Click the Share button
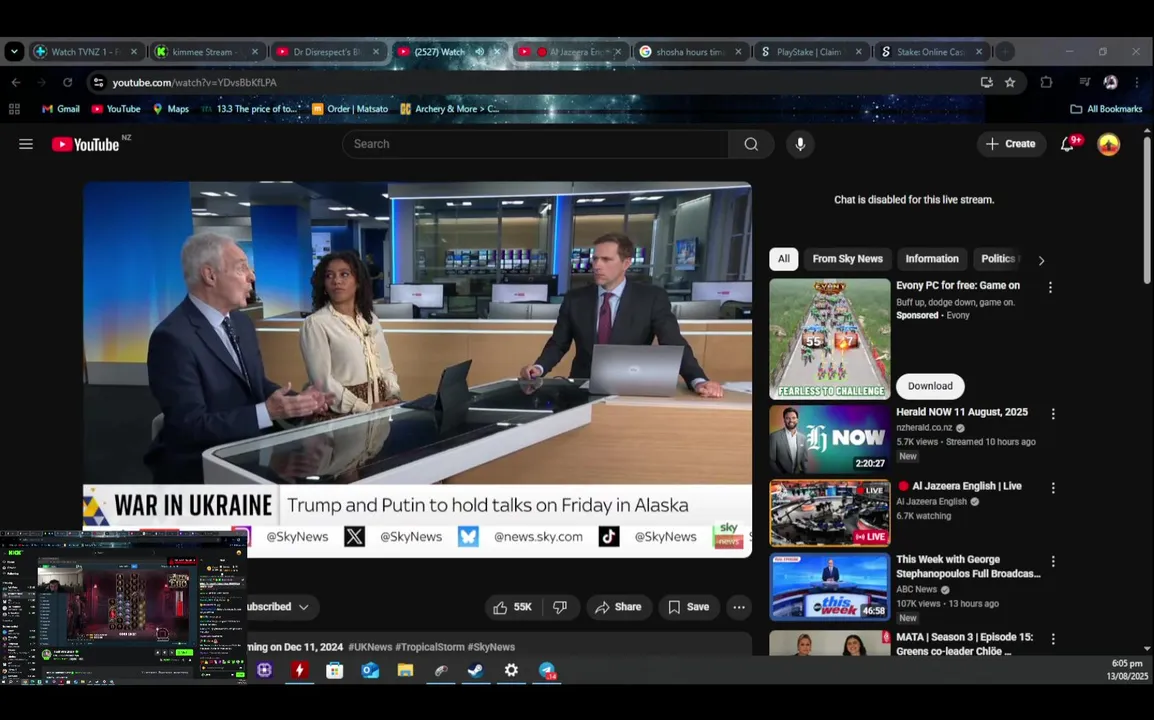This screenshot has height=720, width=1154. (x=619, y=607)
